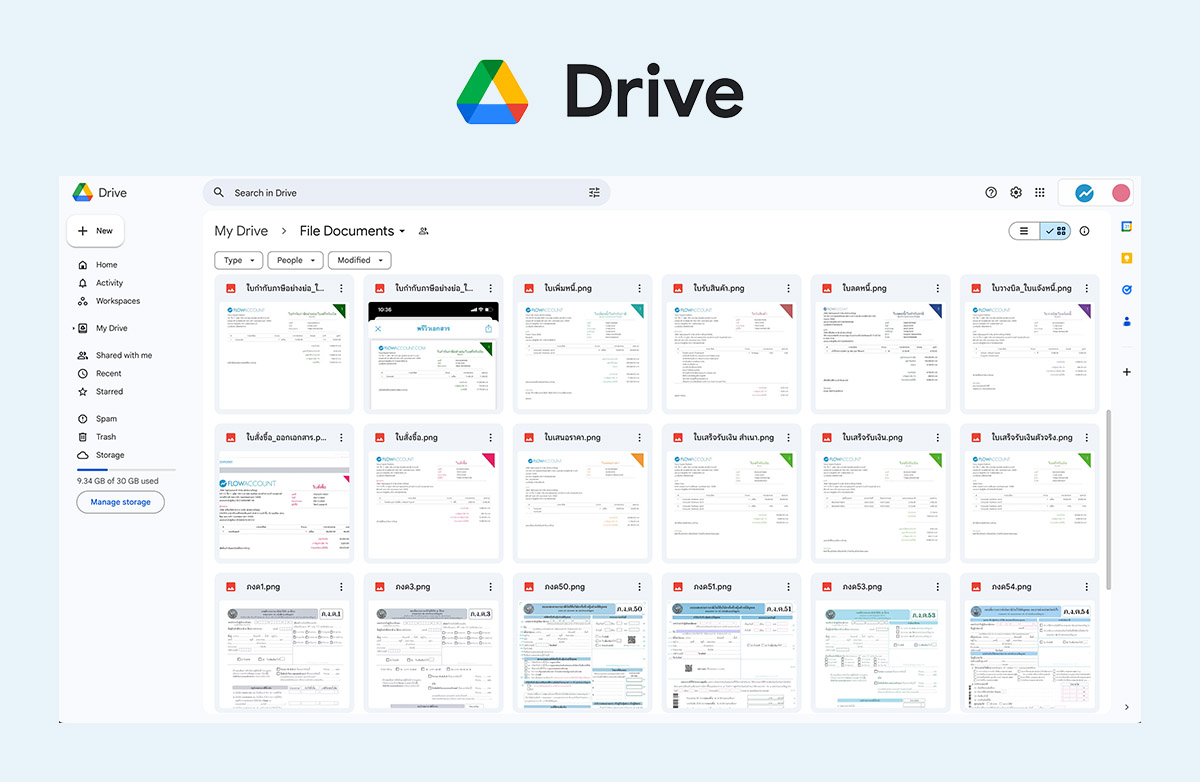This screenshot has height=782, width=1200.
Task: Expand the My Drive tree arrow in sidebar
Action: 73,328
